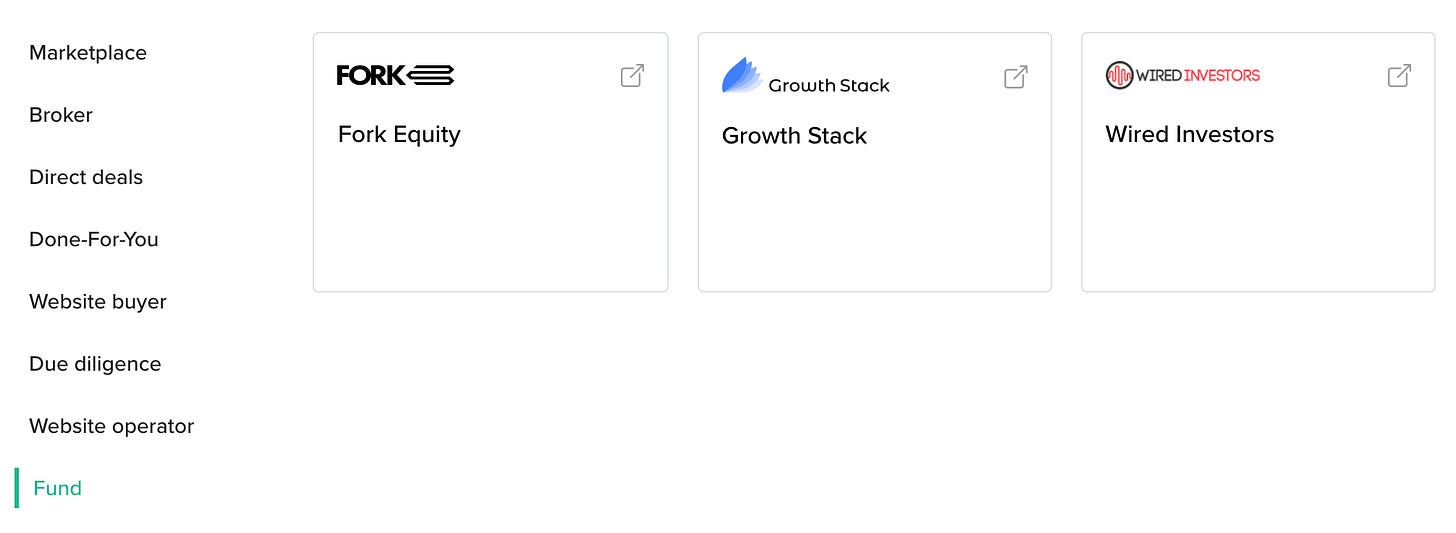Screen dimensions: 1456x533
Task: Go to Website buyer category
Action: coord(98,302)
